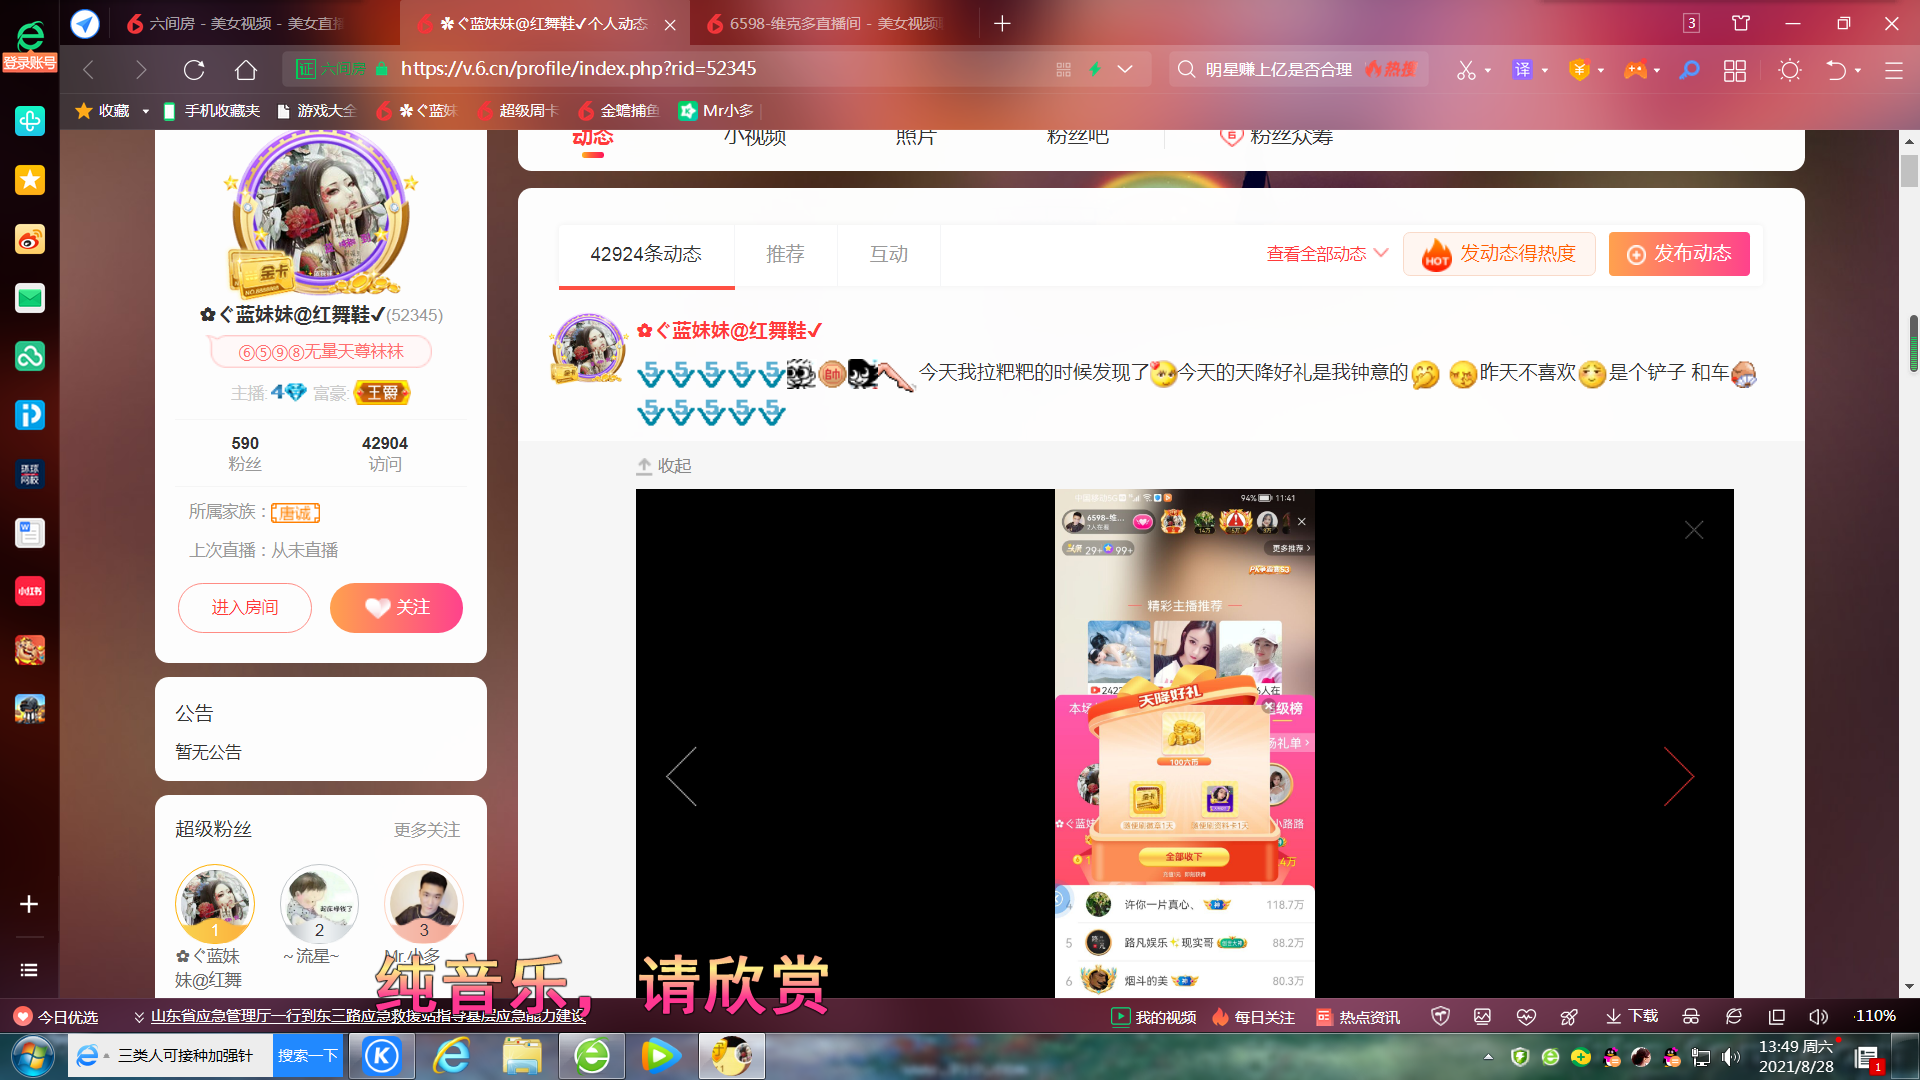The height and width of the screenshot is (1080, 1920).
Task: Open the apps grid icon in toolbar
Action: [x=1735, y=70]
